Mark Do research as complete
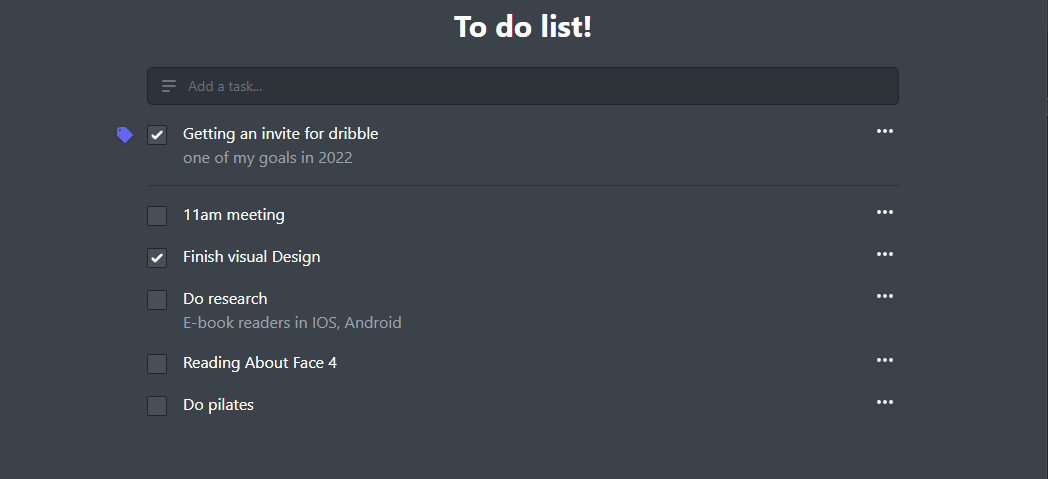 point(157,300)
